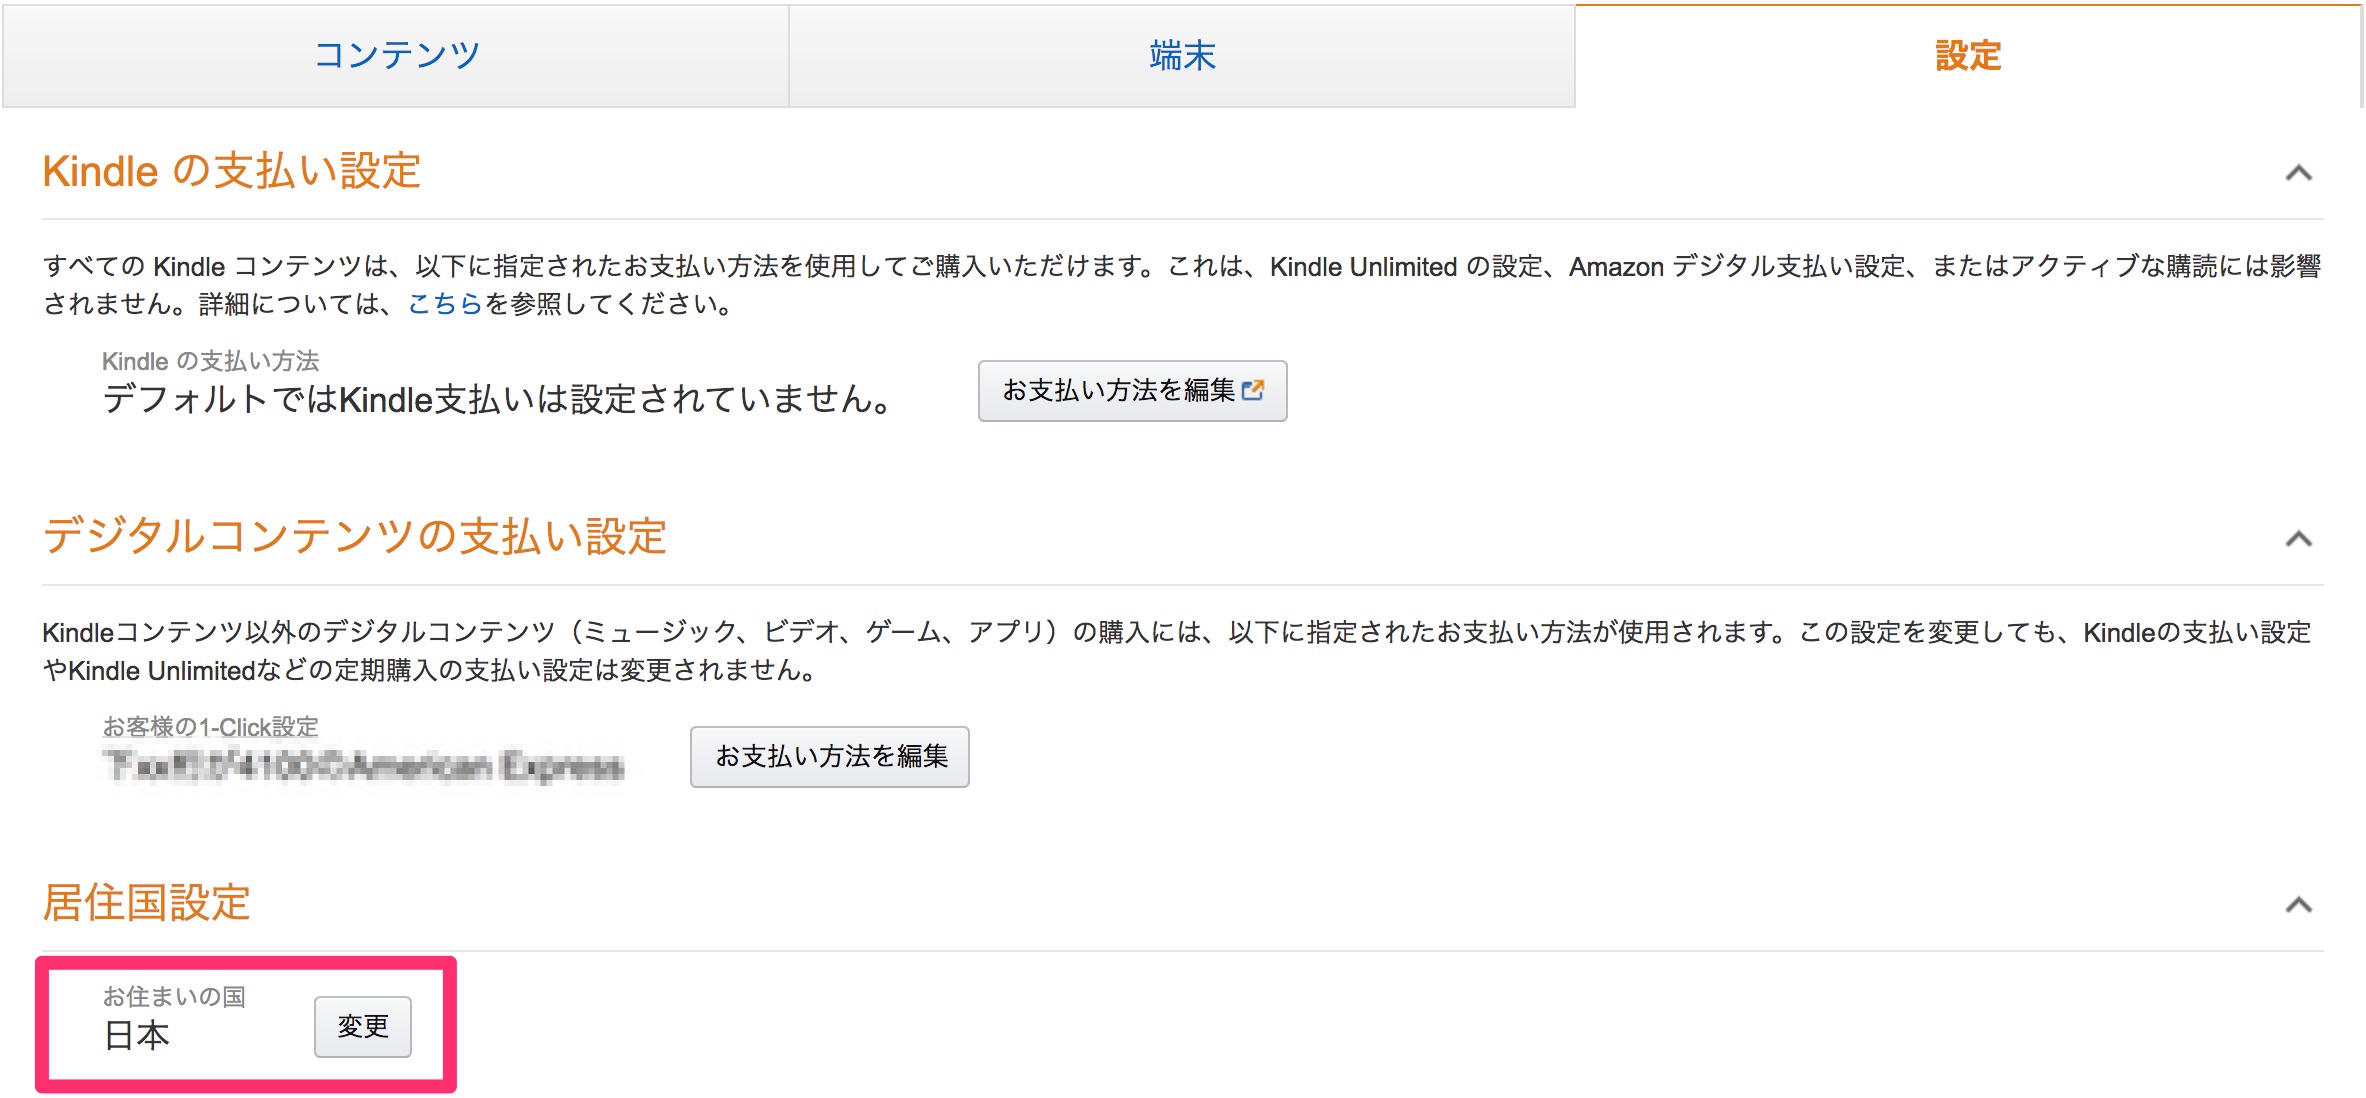
Task: Click the Kindle の支払い方法 label
Action: pyautogui.click(x=211, y=361)
